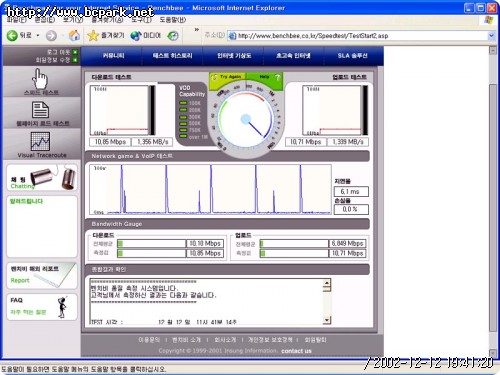This screenshot has width=500, height=375.
Task: Click the upload overall average bandwidth bar
Action: click(x=294, y=244)
